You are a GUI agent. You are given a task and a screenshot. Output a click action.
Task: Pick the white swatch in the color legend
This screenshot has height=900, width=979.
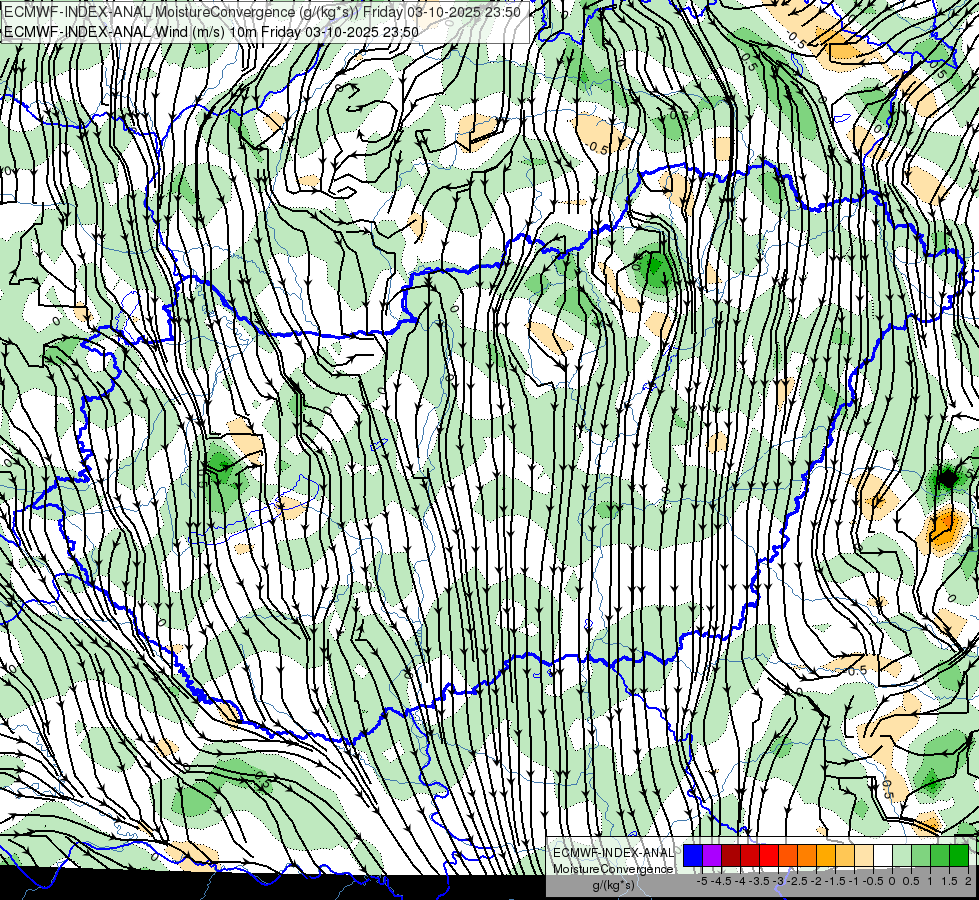click(883, 855)
